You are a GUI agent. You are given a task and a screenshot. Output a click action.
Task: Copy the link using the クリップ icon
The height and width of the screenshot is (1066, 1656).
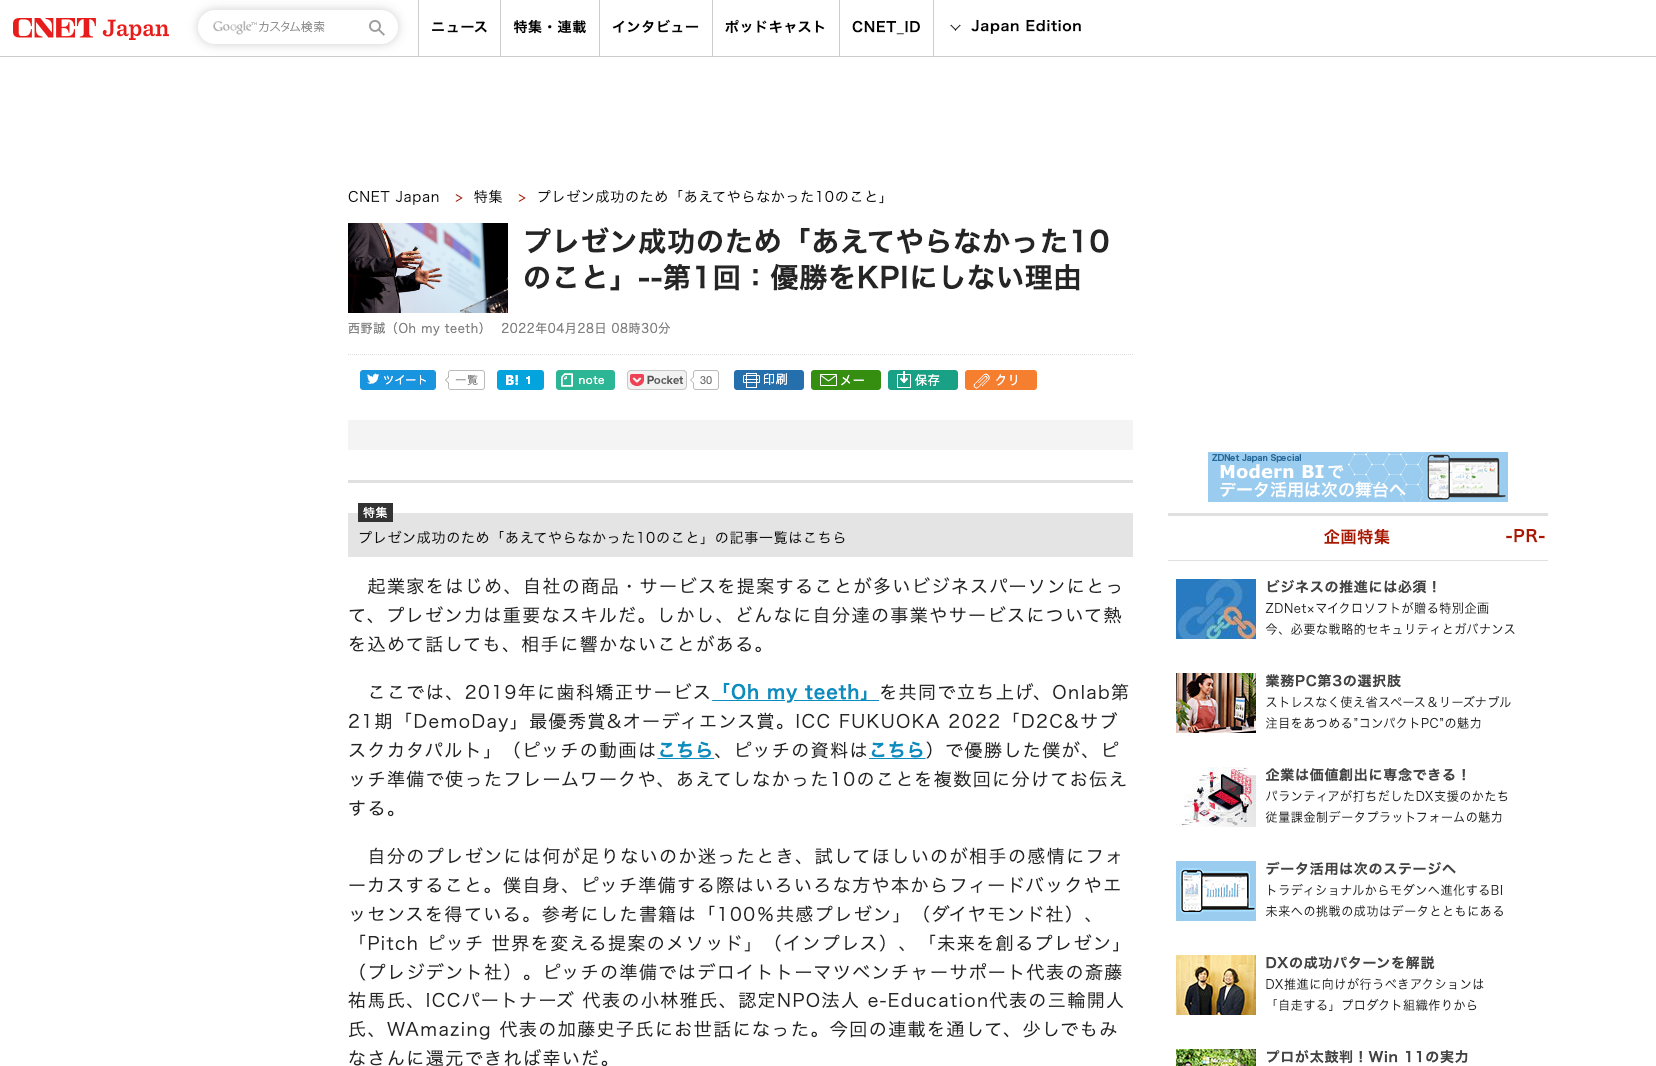tap(999, 379)
